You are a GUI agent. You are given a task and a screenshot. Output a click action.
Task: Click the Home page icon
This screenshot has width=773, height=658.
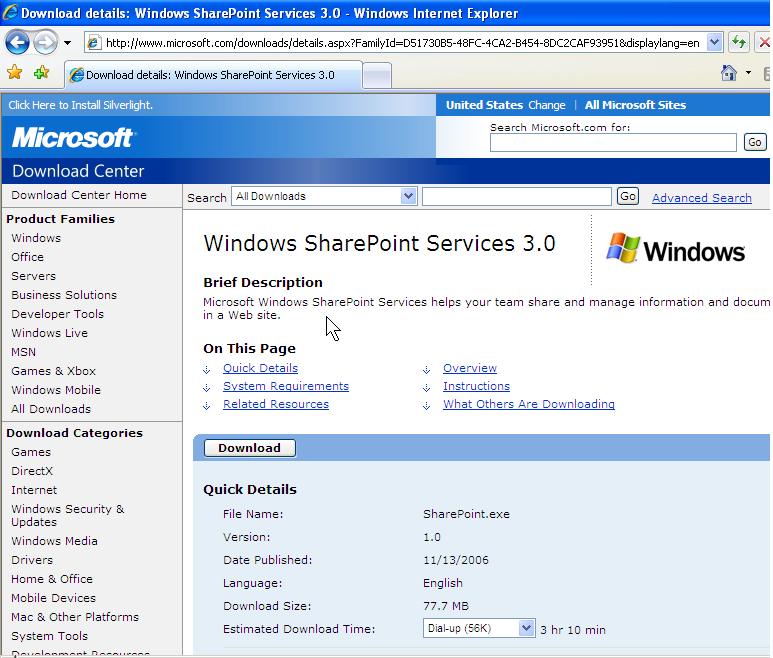click(729, 73)
